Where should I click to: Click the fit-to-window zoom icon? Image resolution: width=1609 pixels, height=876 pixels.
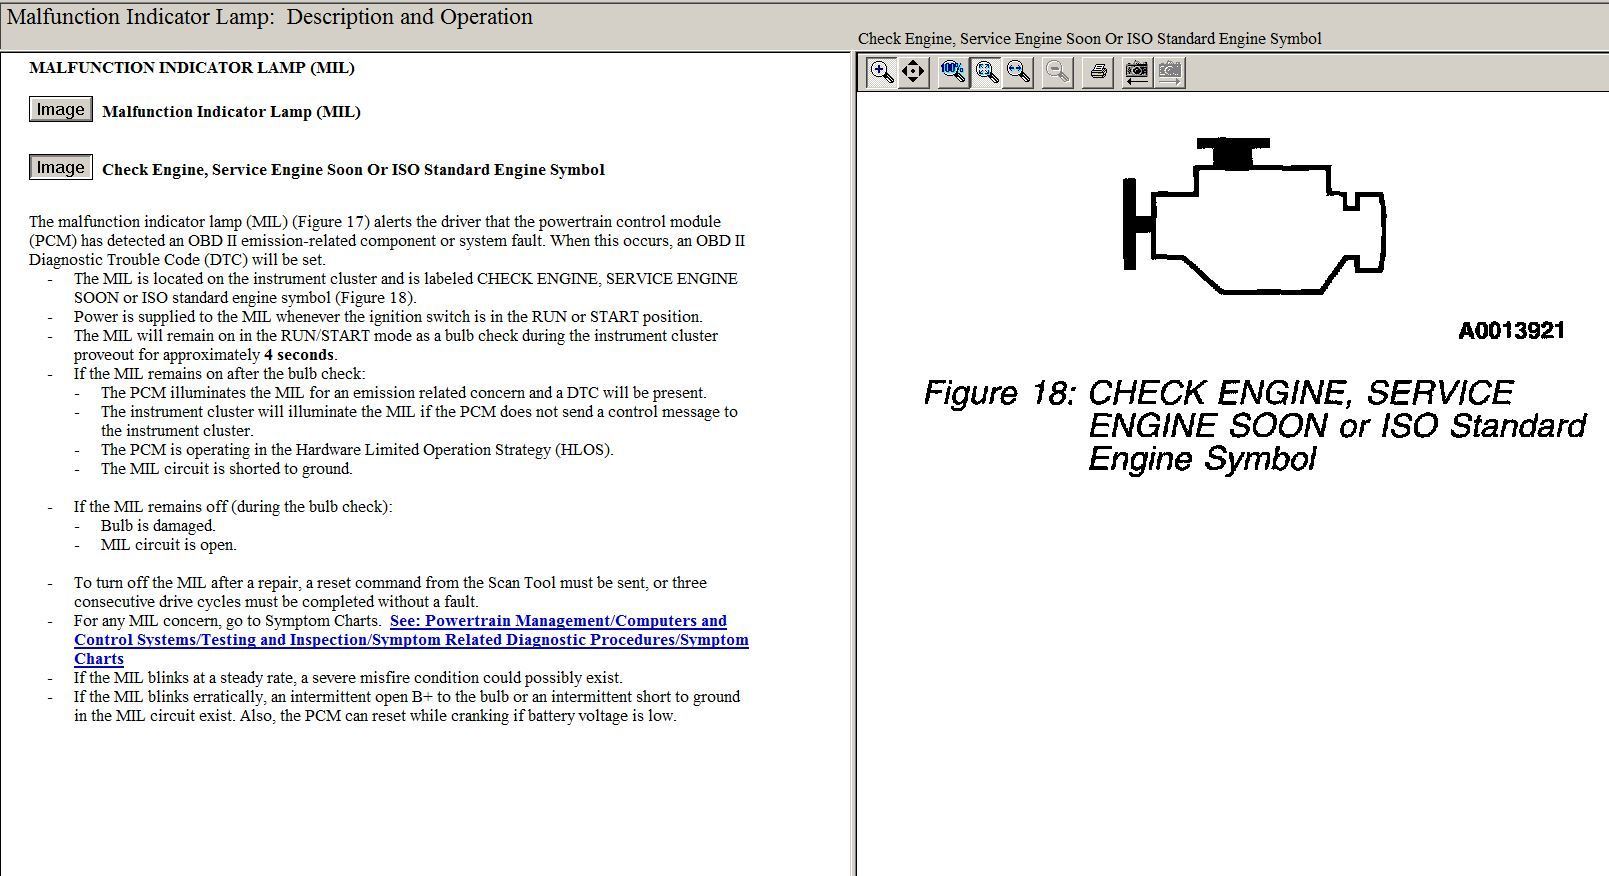click(x=986, y=72)
